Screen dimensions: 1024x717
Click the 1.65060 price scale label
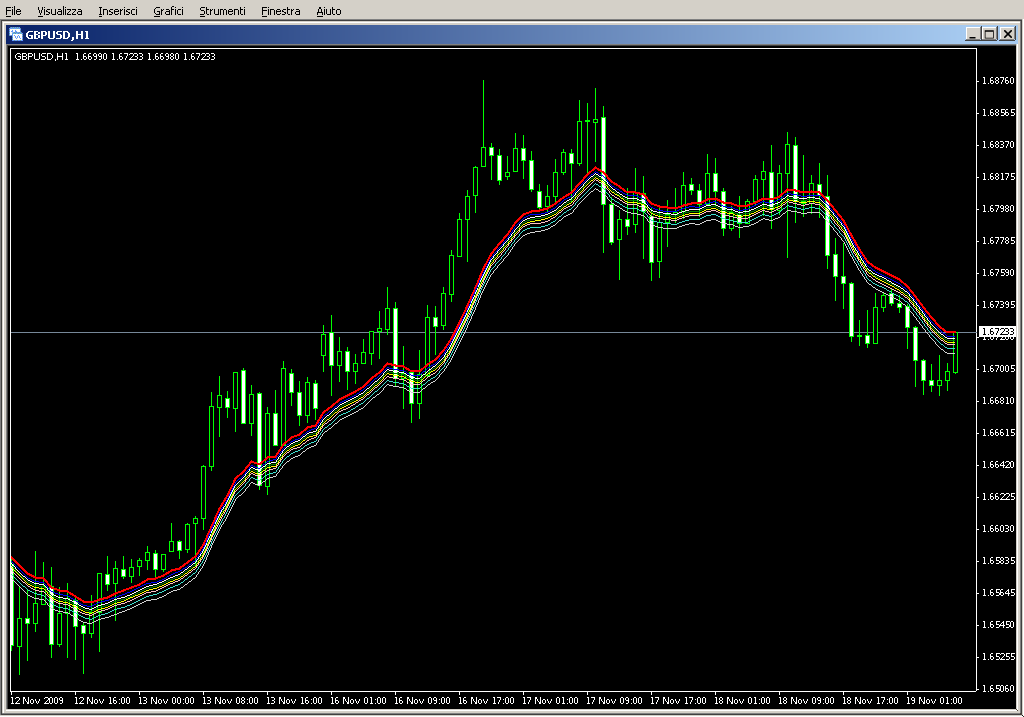point(999,689)
